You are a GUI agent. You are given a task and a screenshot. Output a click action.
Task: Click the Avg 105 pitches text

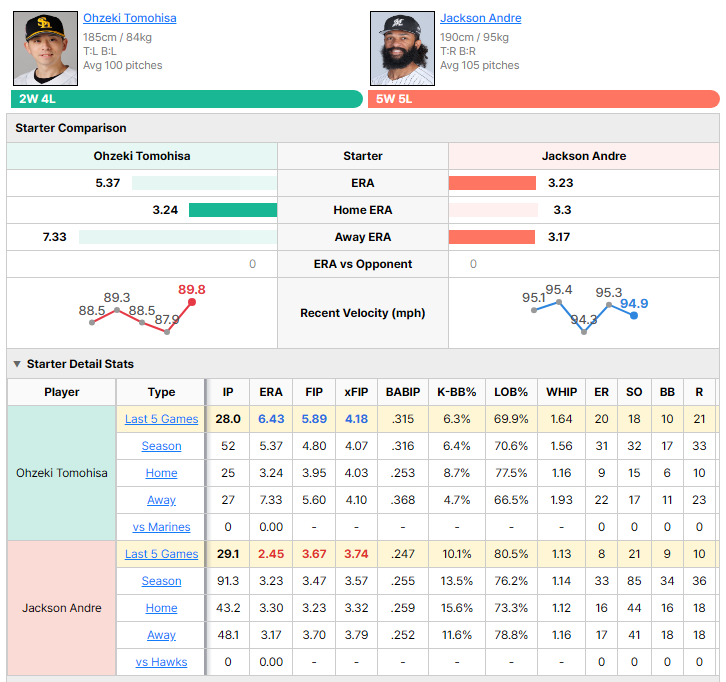pyautogui.click(x=480, y=65)
